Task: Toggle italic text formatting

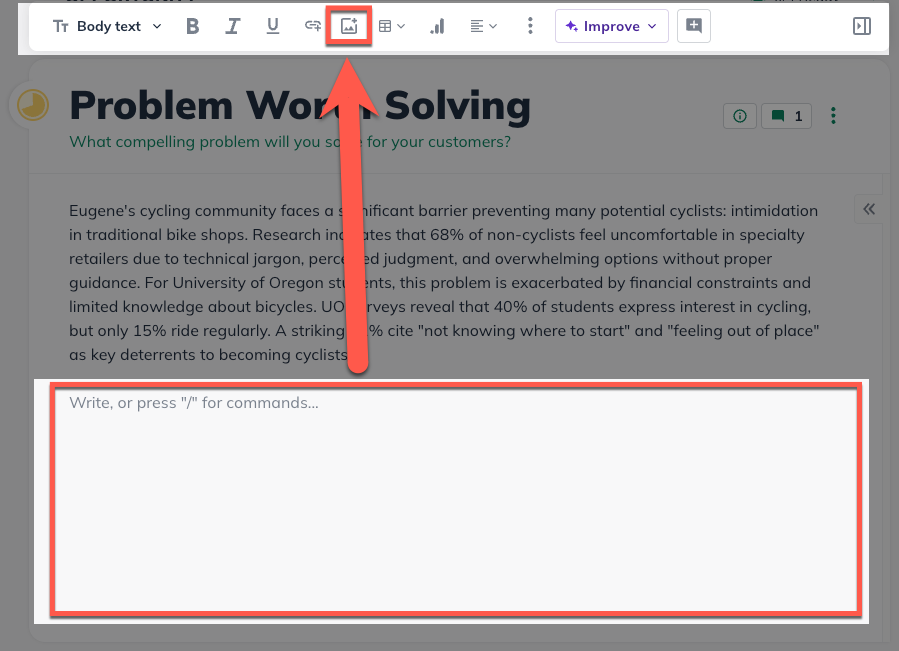Action: point(232,27)
